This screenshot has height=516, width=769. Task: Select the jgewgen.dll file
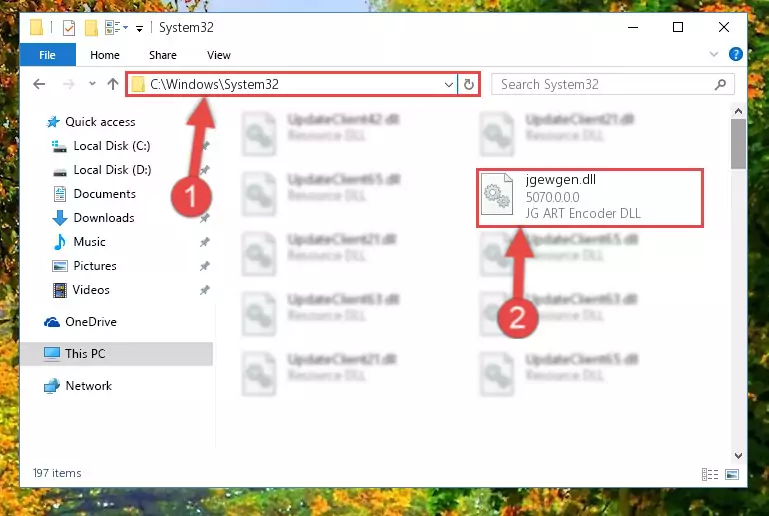[590, 198]
